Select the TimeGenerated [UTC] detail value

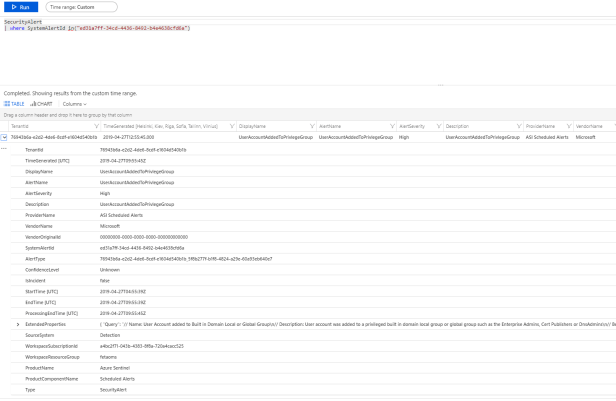tap(123, 161)
